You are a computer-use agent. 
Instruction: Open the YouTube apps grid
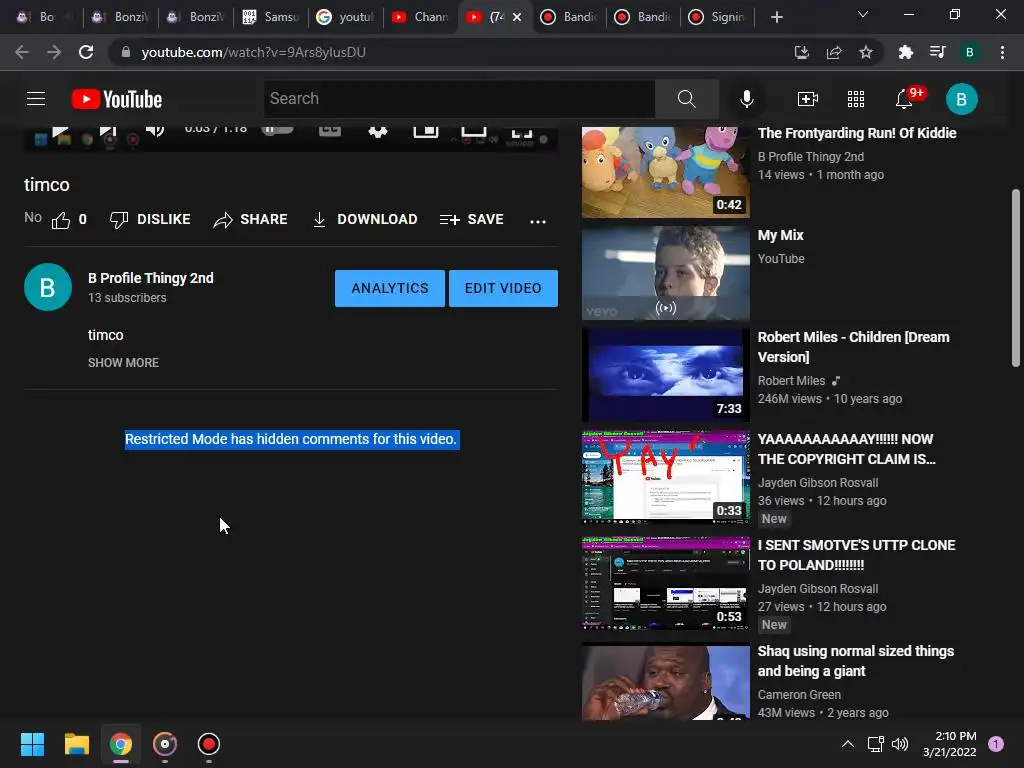point(856,99)
